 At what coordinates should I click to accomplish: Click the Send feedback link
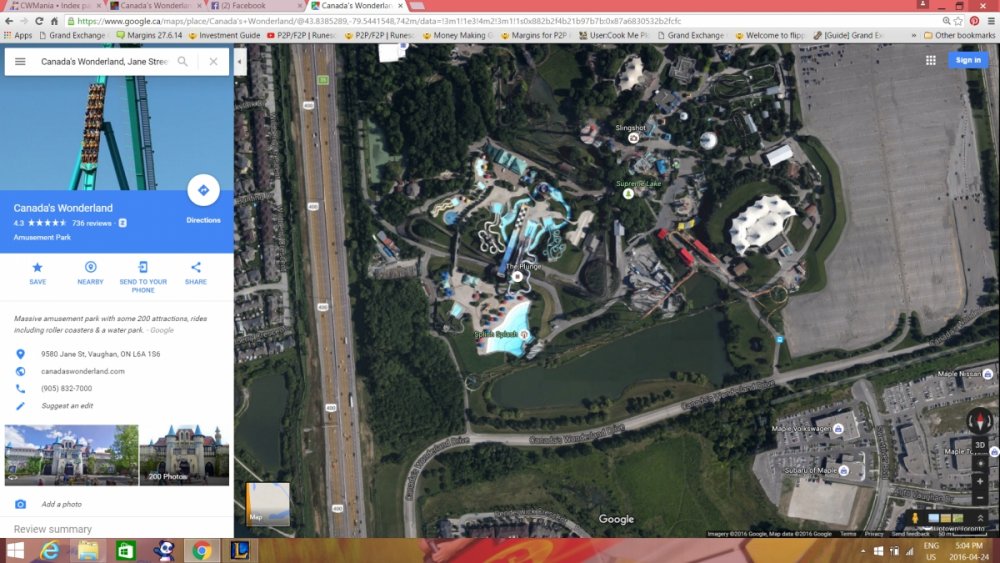(911, 534)
